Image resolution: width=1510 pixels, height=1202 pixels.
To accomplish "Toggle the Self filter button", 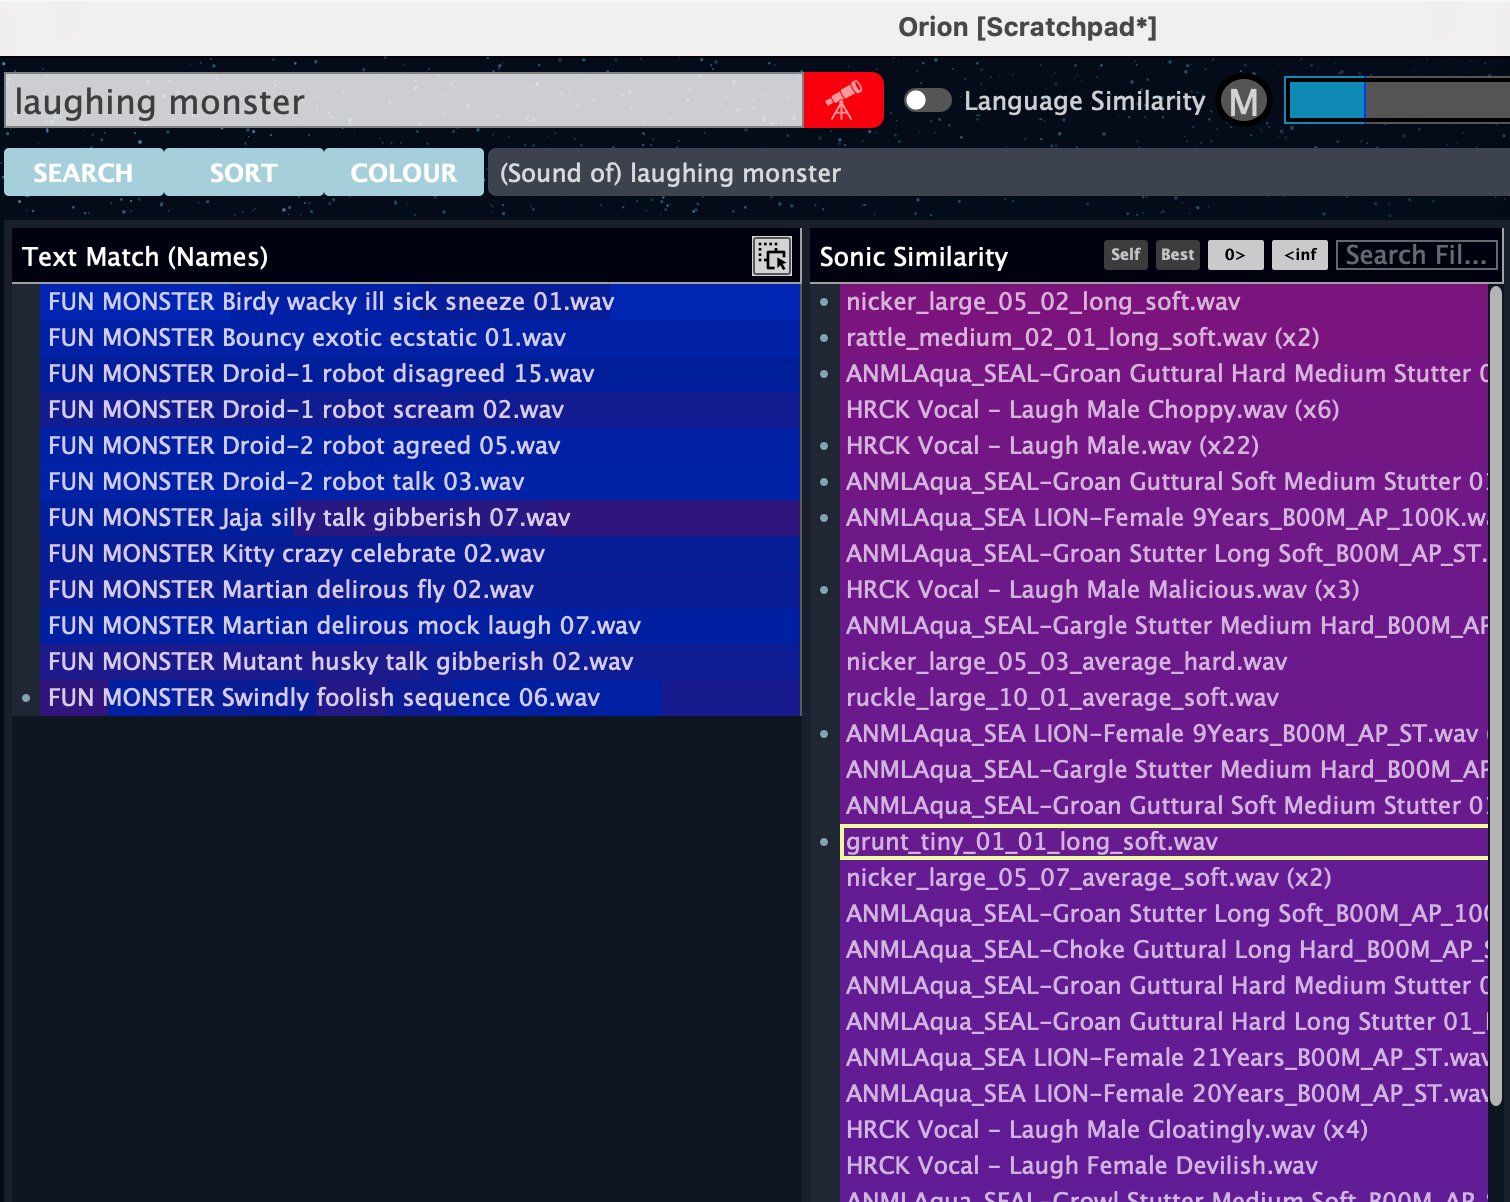I will pyautogui.click(x=1125, y=255).
